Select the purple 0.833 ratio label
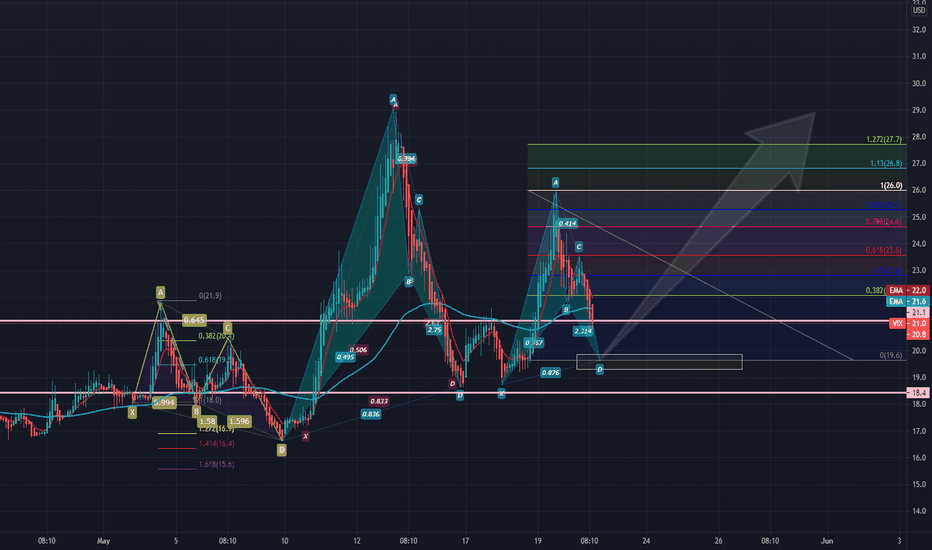Screen dimensions: 932x550 coord(379,401)
